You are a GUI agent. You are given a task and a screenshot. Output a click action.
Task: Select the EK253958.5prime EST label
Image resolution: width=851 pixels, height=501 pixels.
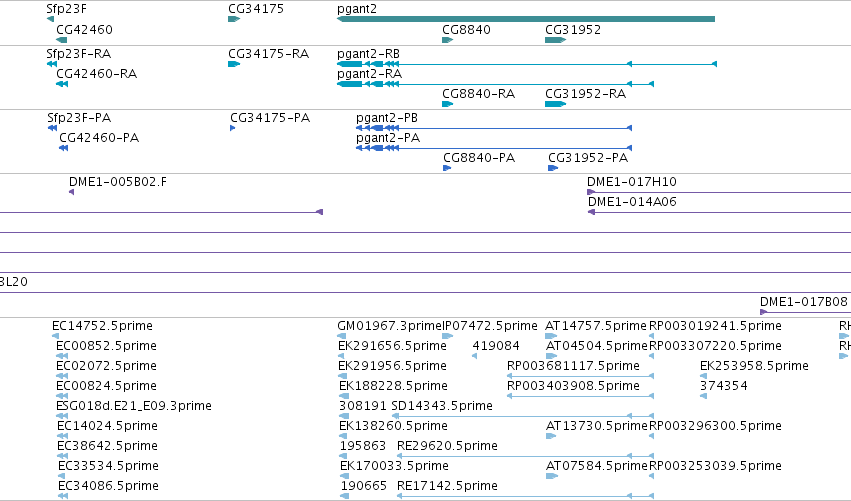754,366
